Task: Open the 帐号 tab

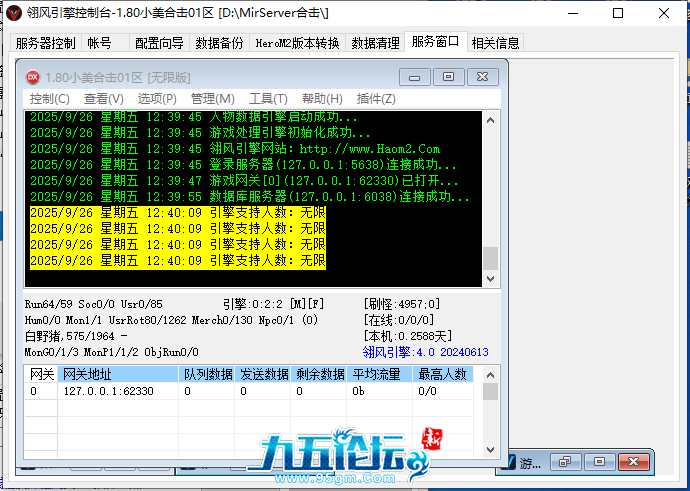Action: point(100,43)
